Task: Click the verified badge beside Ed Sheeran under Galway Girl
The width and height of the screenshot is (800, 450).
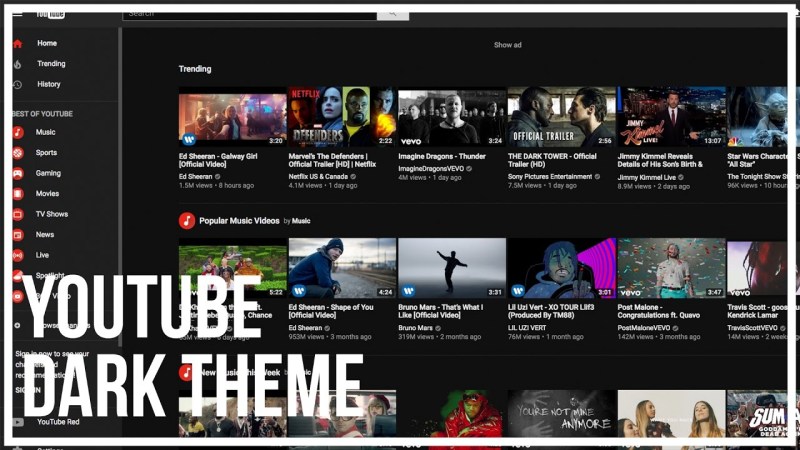Action: 218,177
